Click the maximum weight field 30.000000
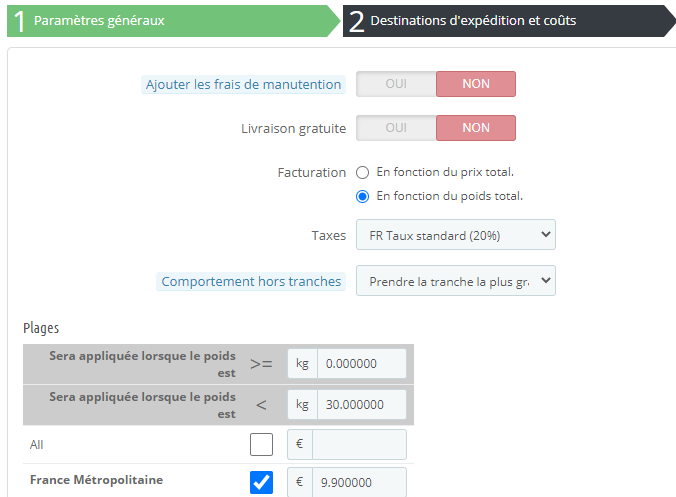 click(361, 404)
